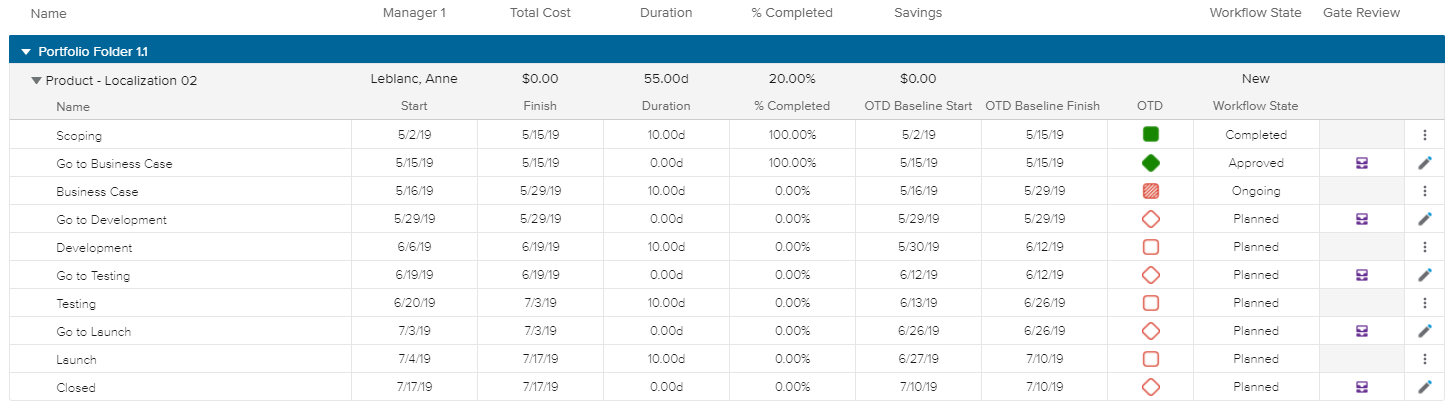Collapse the Portfolio Folder 1.1 group
Image resolution: width=1452 pixels, height=408 pixels.
click(26, 51)
